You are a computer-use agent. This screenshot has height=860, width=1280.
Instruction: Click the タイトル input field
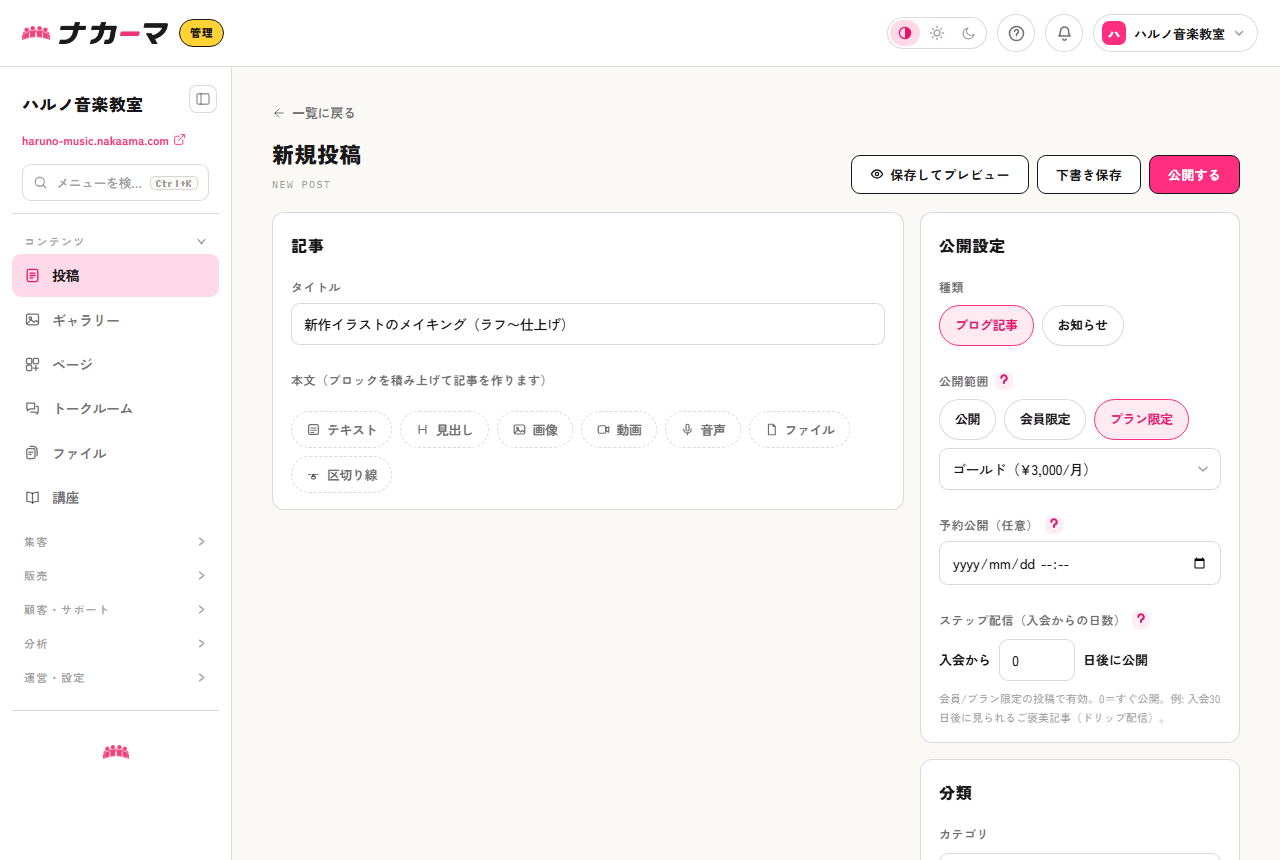click(x=588, y=324)
